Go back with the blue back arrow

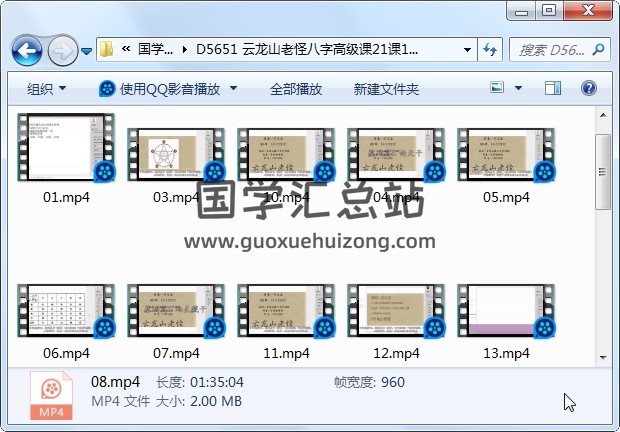point(27,51)
